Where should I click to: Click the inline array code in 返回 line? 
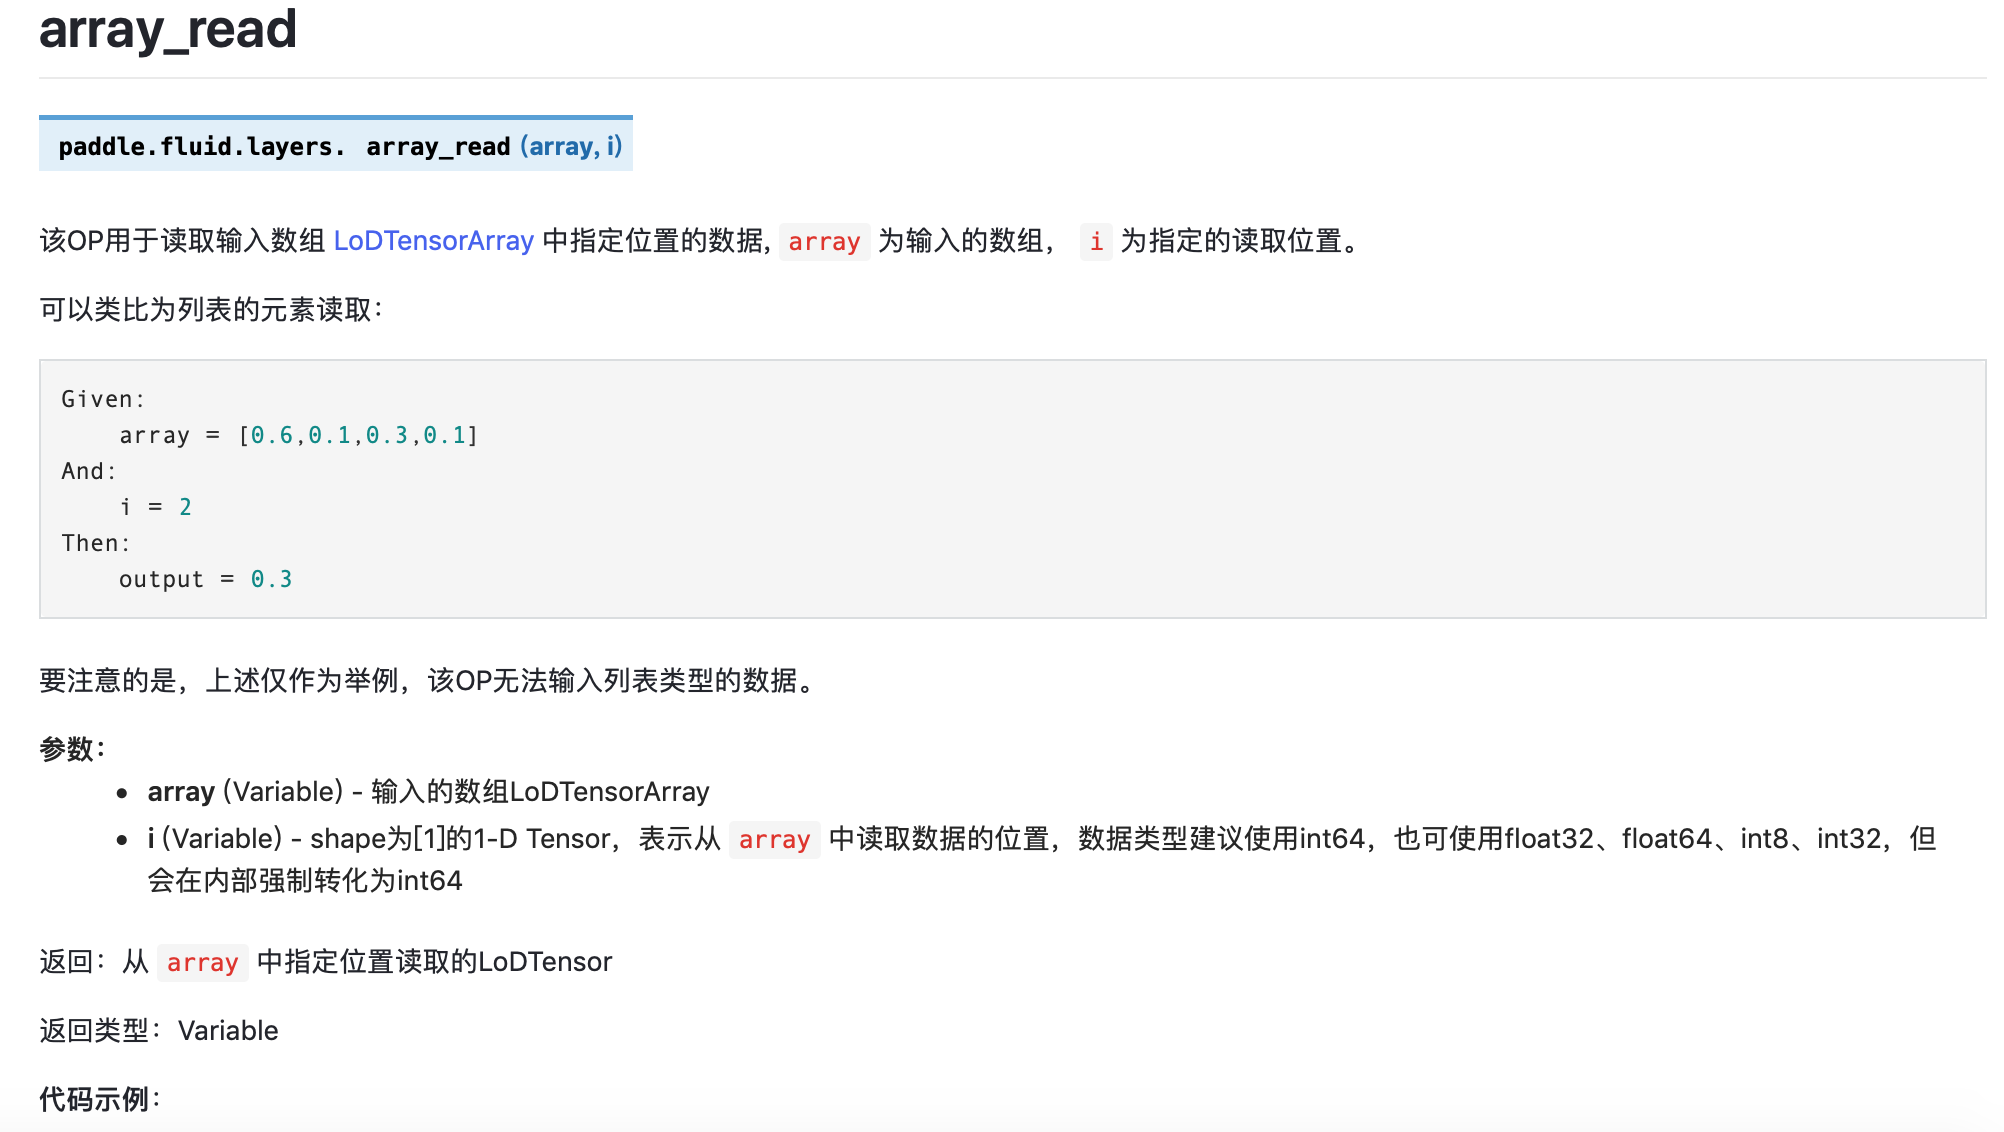tap(202, 963)
